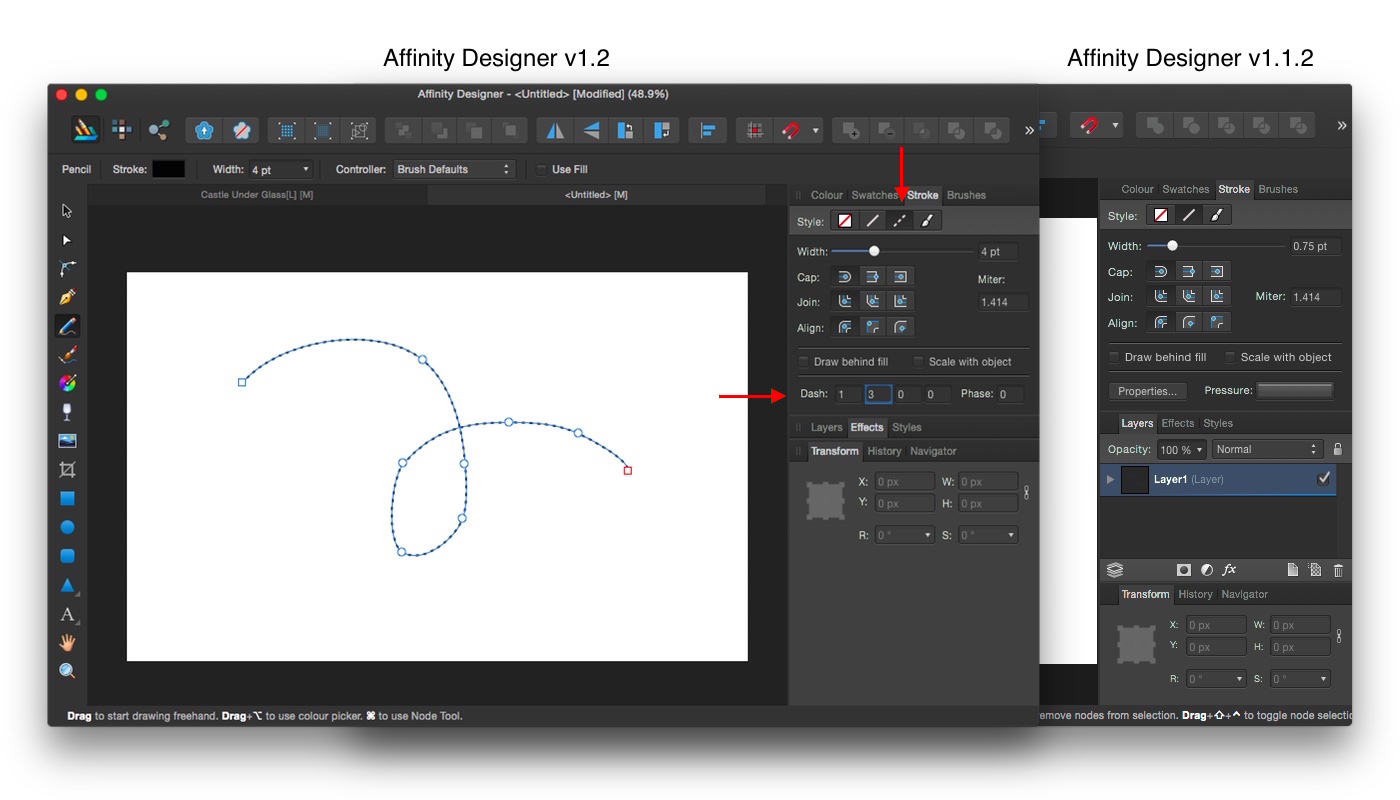The image size is (1400, 800).
Task: Switch to the Draw Persona icon
Action: [85, 129]
